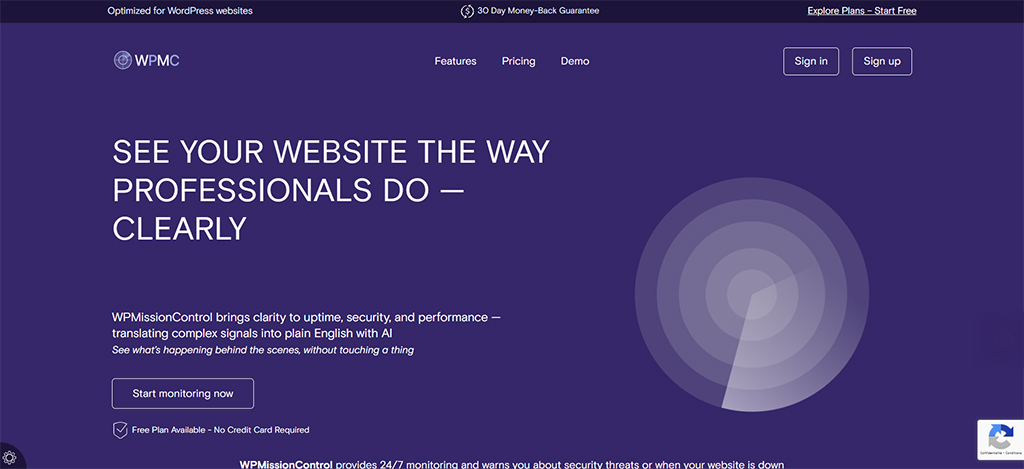1024x469 pixels.
Task: Click the main hero headline
Action: click(x=331, y=190)
